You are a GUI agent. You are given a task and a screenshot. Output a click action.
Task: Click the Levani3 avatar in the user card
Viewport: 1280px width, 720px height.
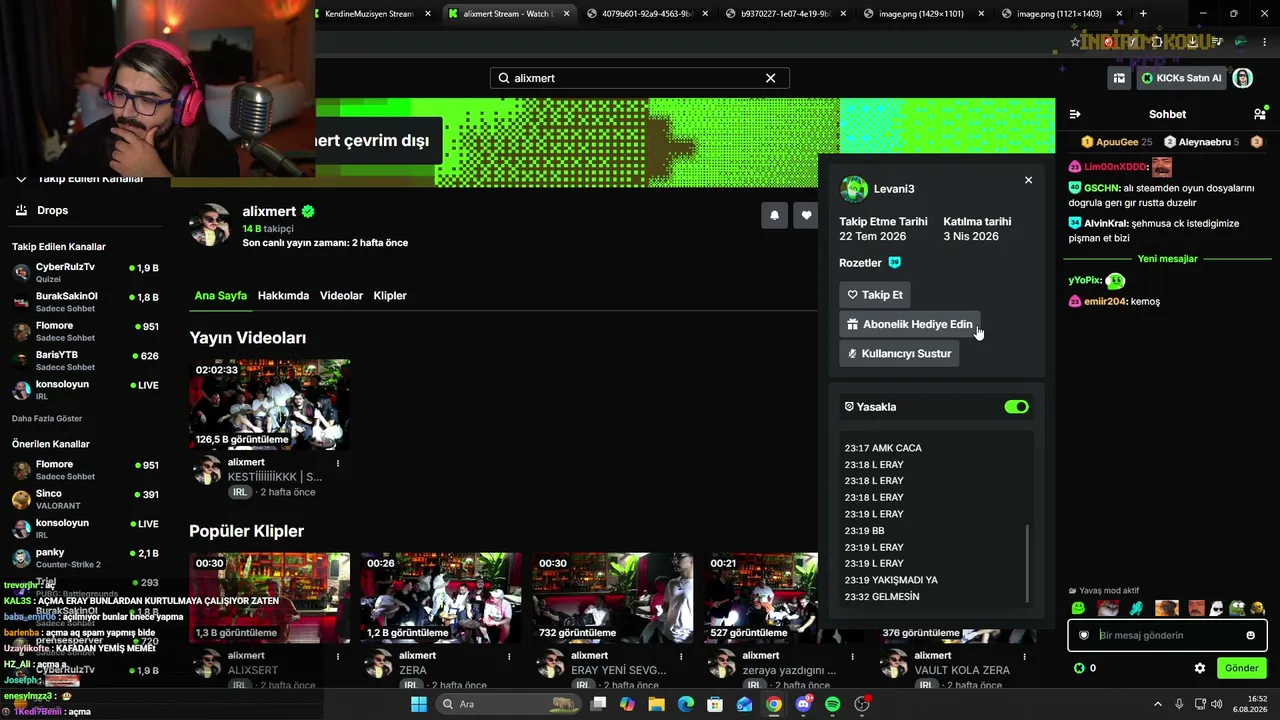854,189
